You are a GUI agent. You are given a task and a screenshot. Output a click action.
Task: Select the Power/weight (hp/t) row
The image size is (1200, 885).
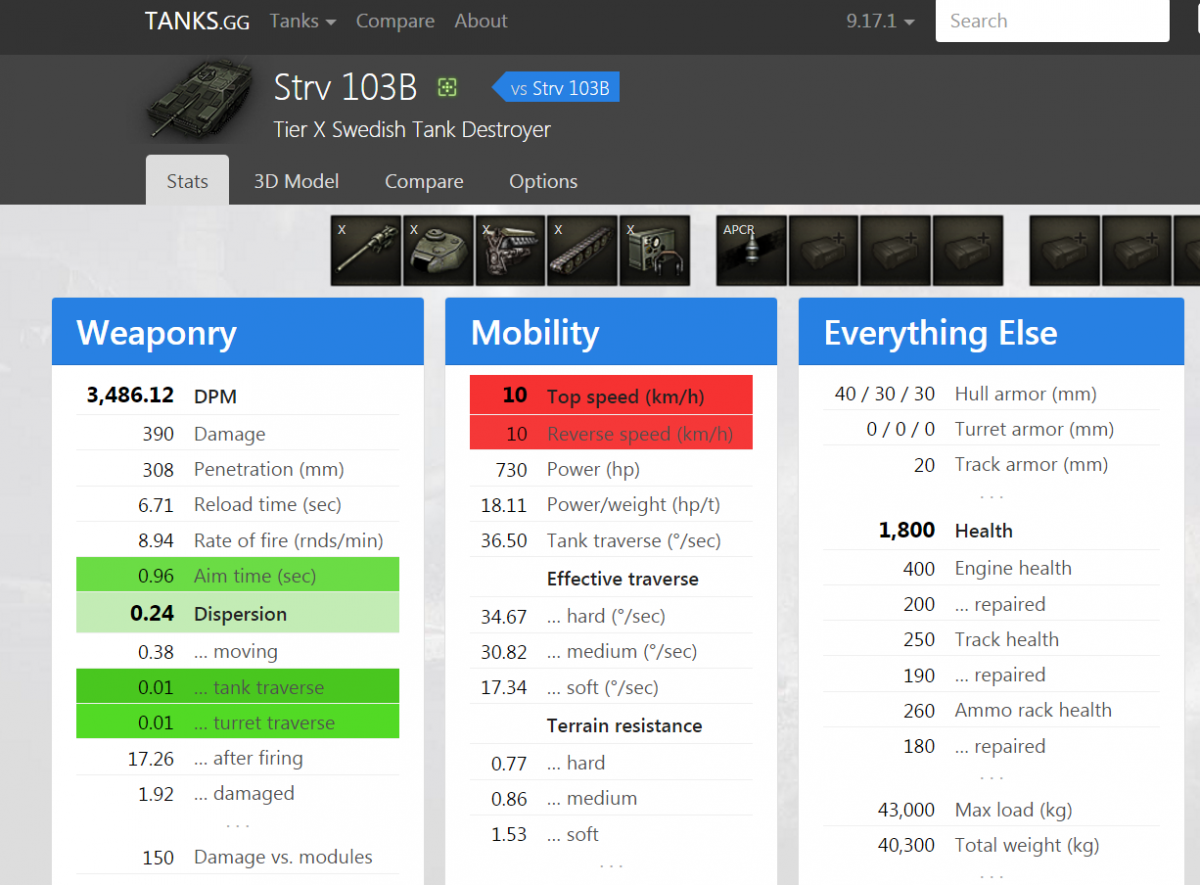point(611,505)
